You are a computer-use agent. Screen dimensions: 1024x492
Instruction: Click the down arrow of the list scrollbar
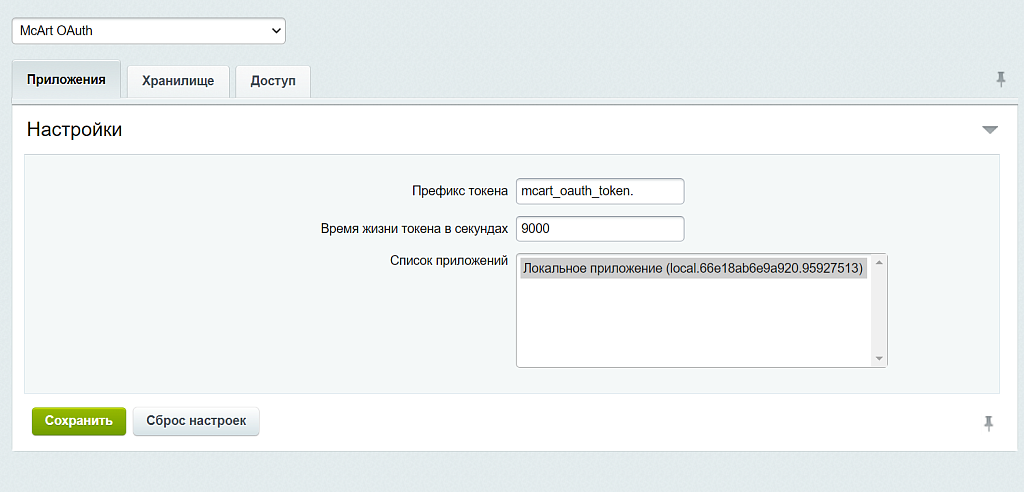point(879,359)
